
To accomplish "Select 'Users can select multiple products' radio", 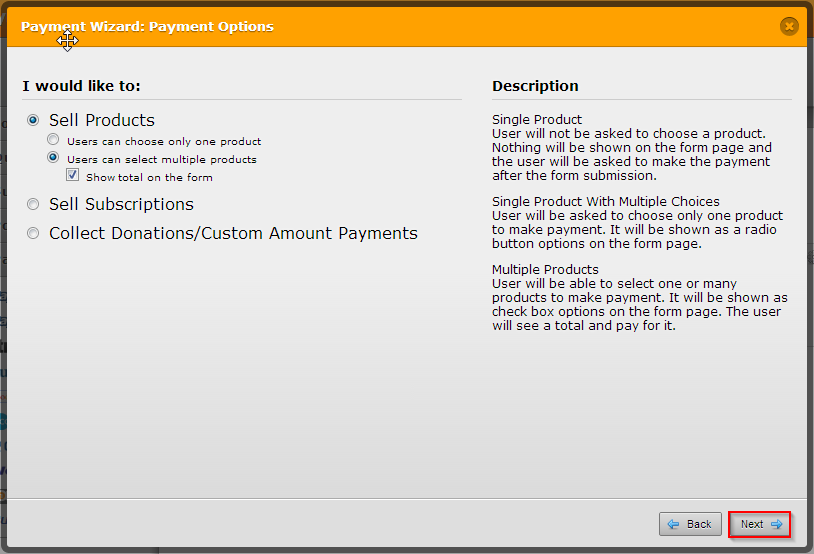I will [x=53, y=158].
